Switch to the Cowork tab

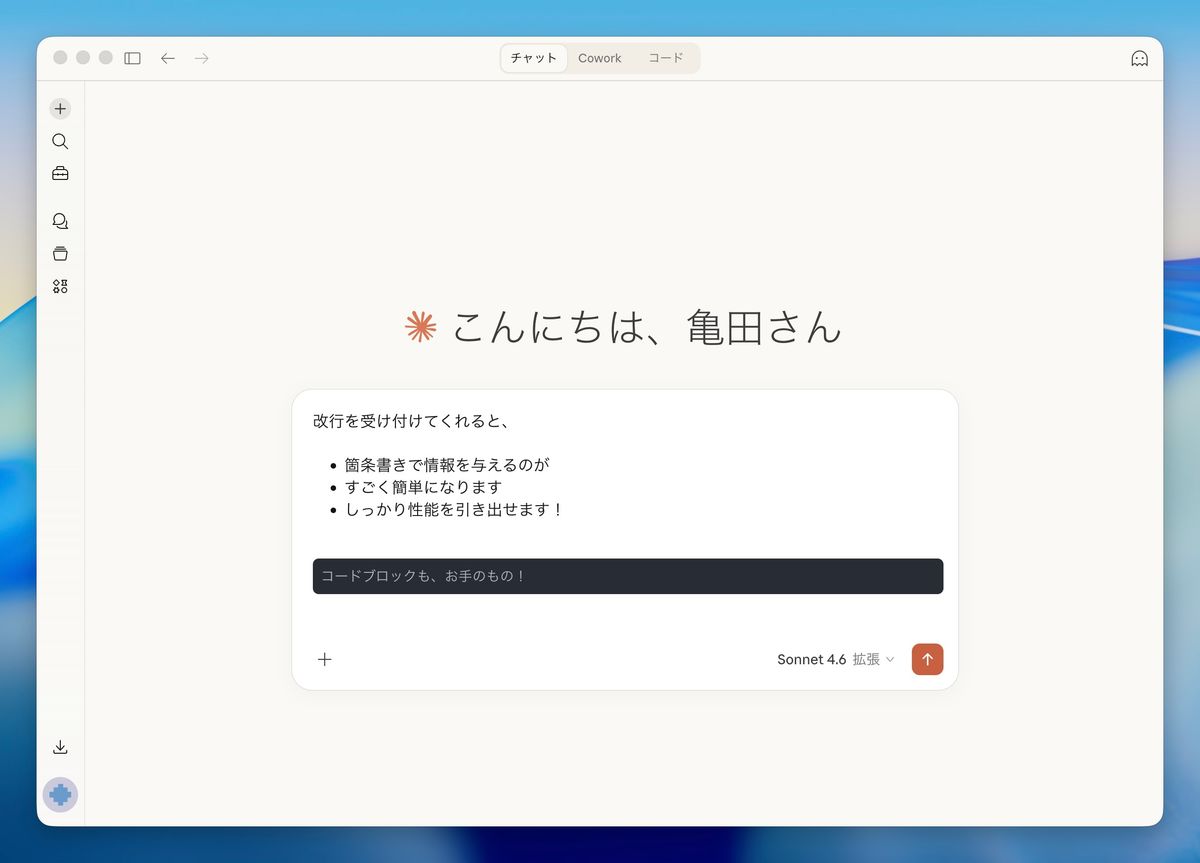coord(599,58)
